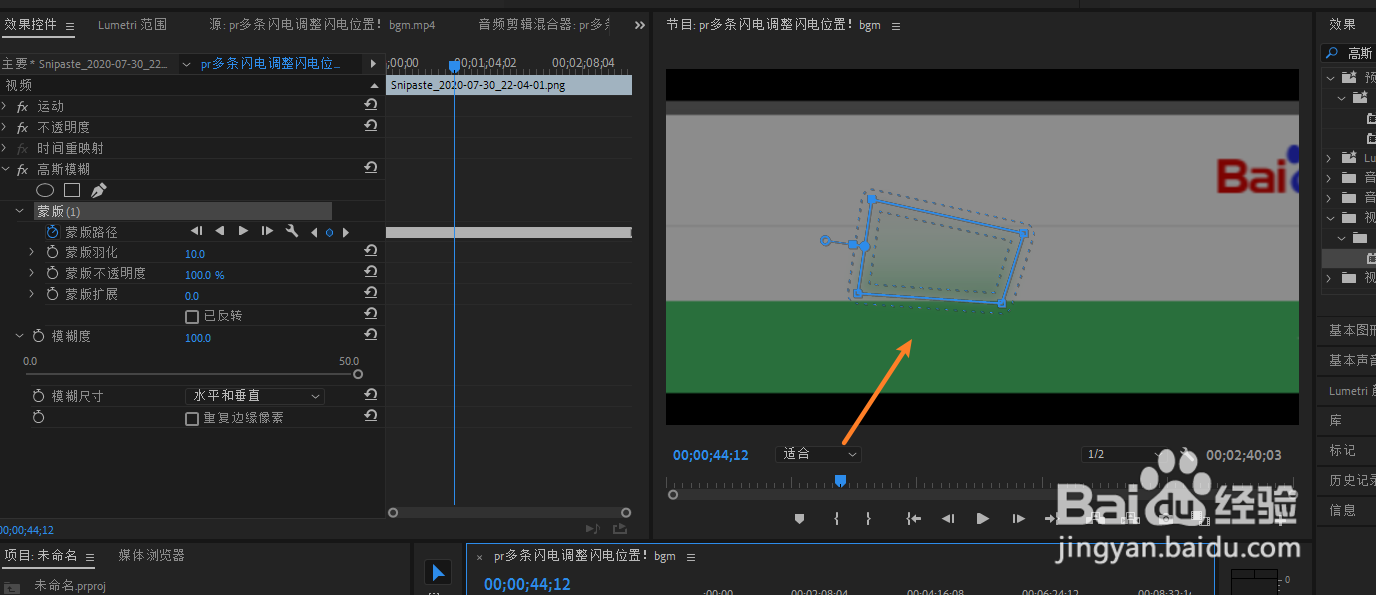Open the 效果控件 panel menu
The width and height of the screenshot is (1376, 595).
(69, 26)
